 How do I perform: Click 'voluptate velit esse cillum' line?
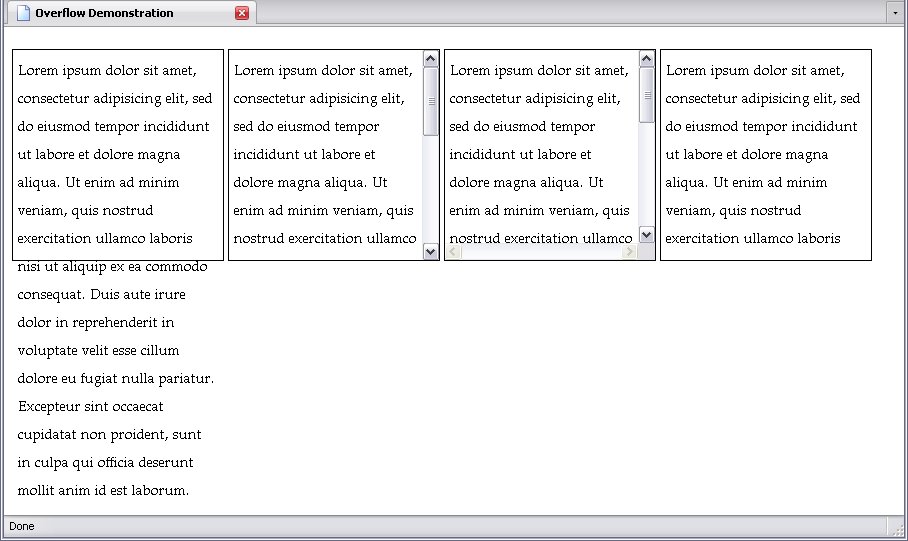pos(98,351)
